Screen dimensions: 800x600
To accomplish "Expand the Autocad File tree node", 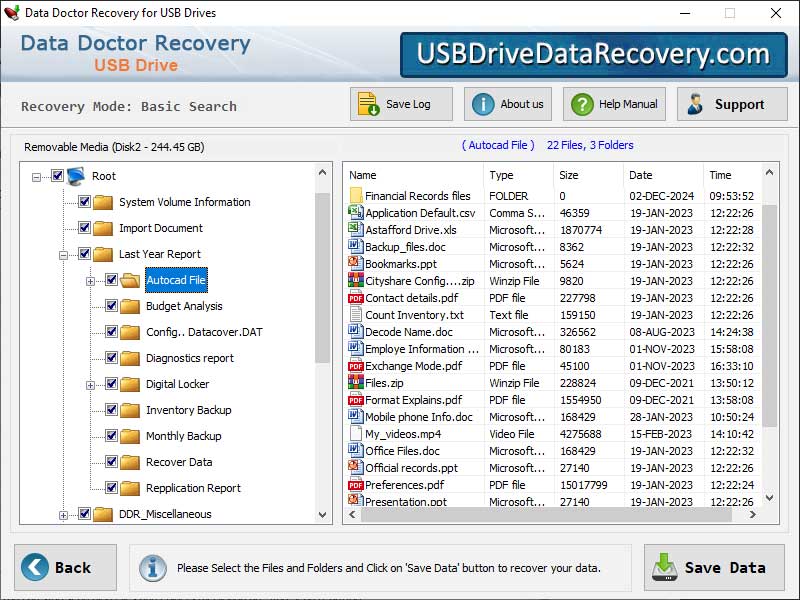I will coord(90,280).
